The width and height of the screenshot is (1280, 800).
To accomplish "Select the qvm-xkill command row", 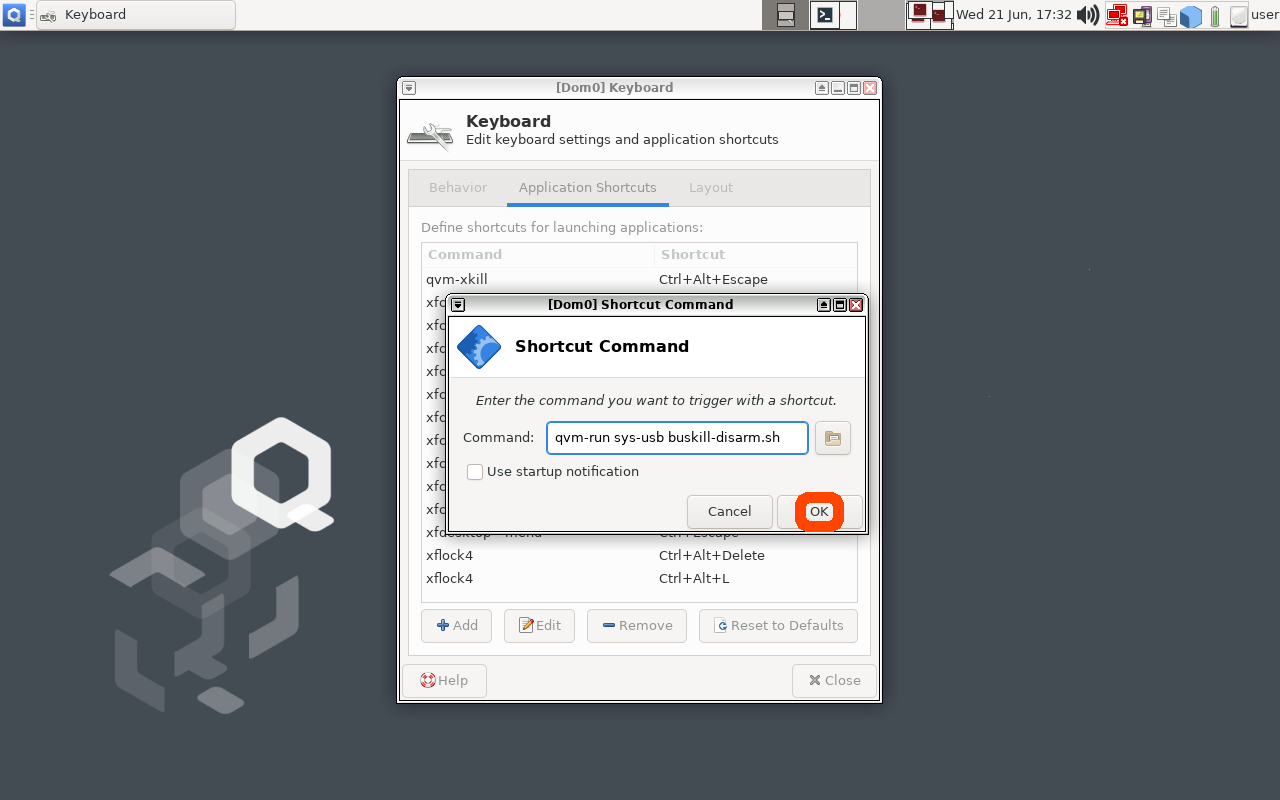I will (639, 279).
